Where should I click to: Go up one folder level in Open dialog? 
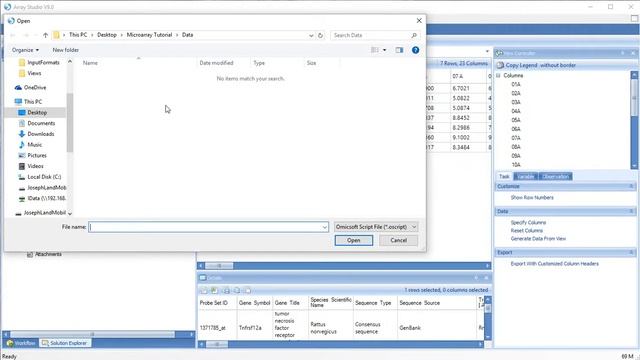pyautogui.click(x=45, y=35)
